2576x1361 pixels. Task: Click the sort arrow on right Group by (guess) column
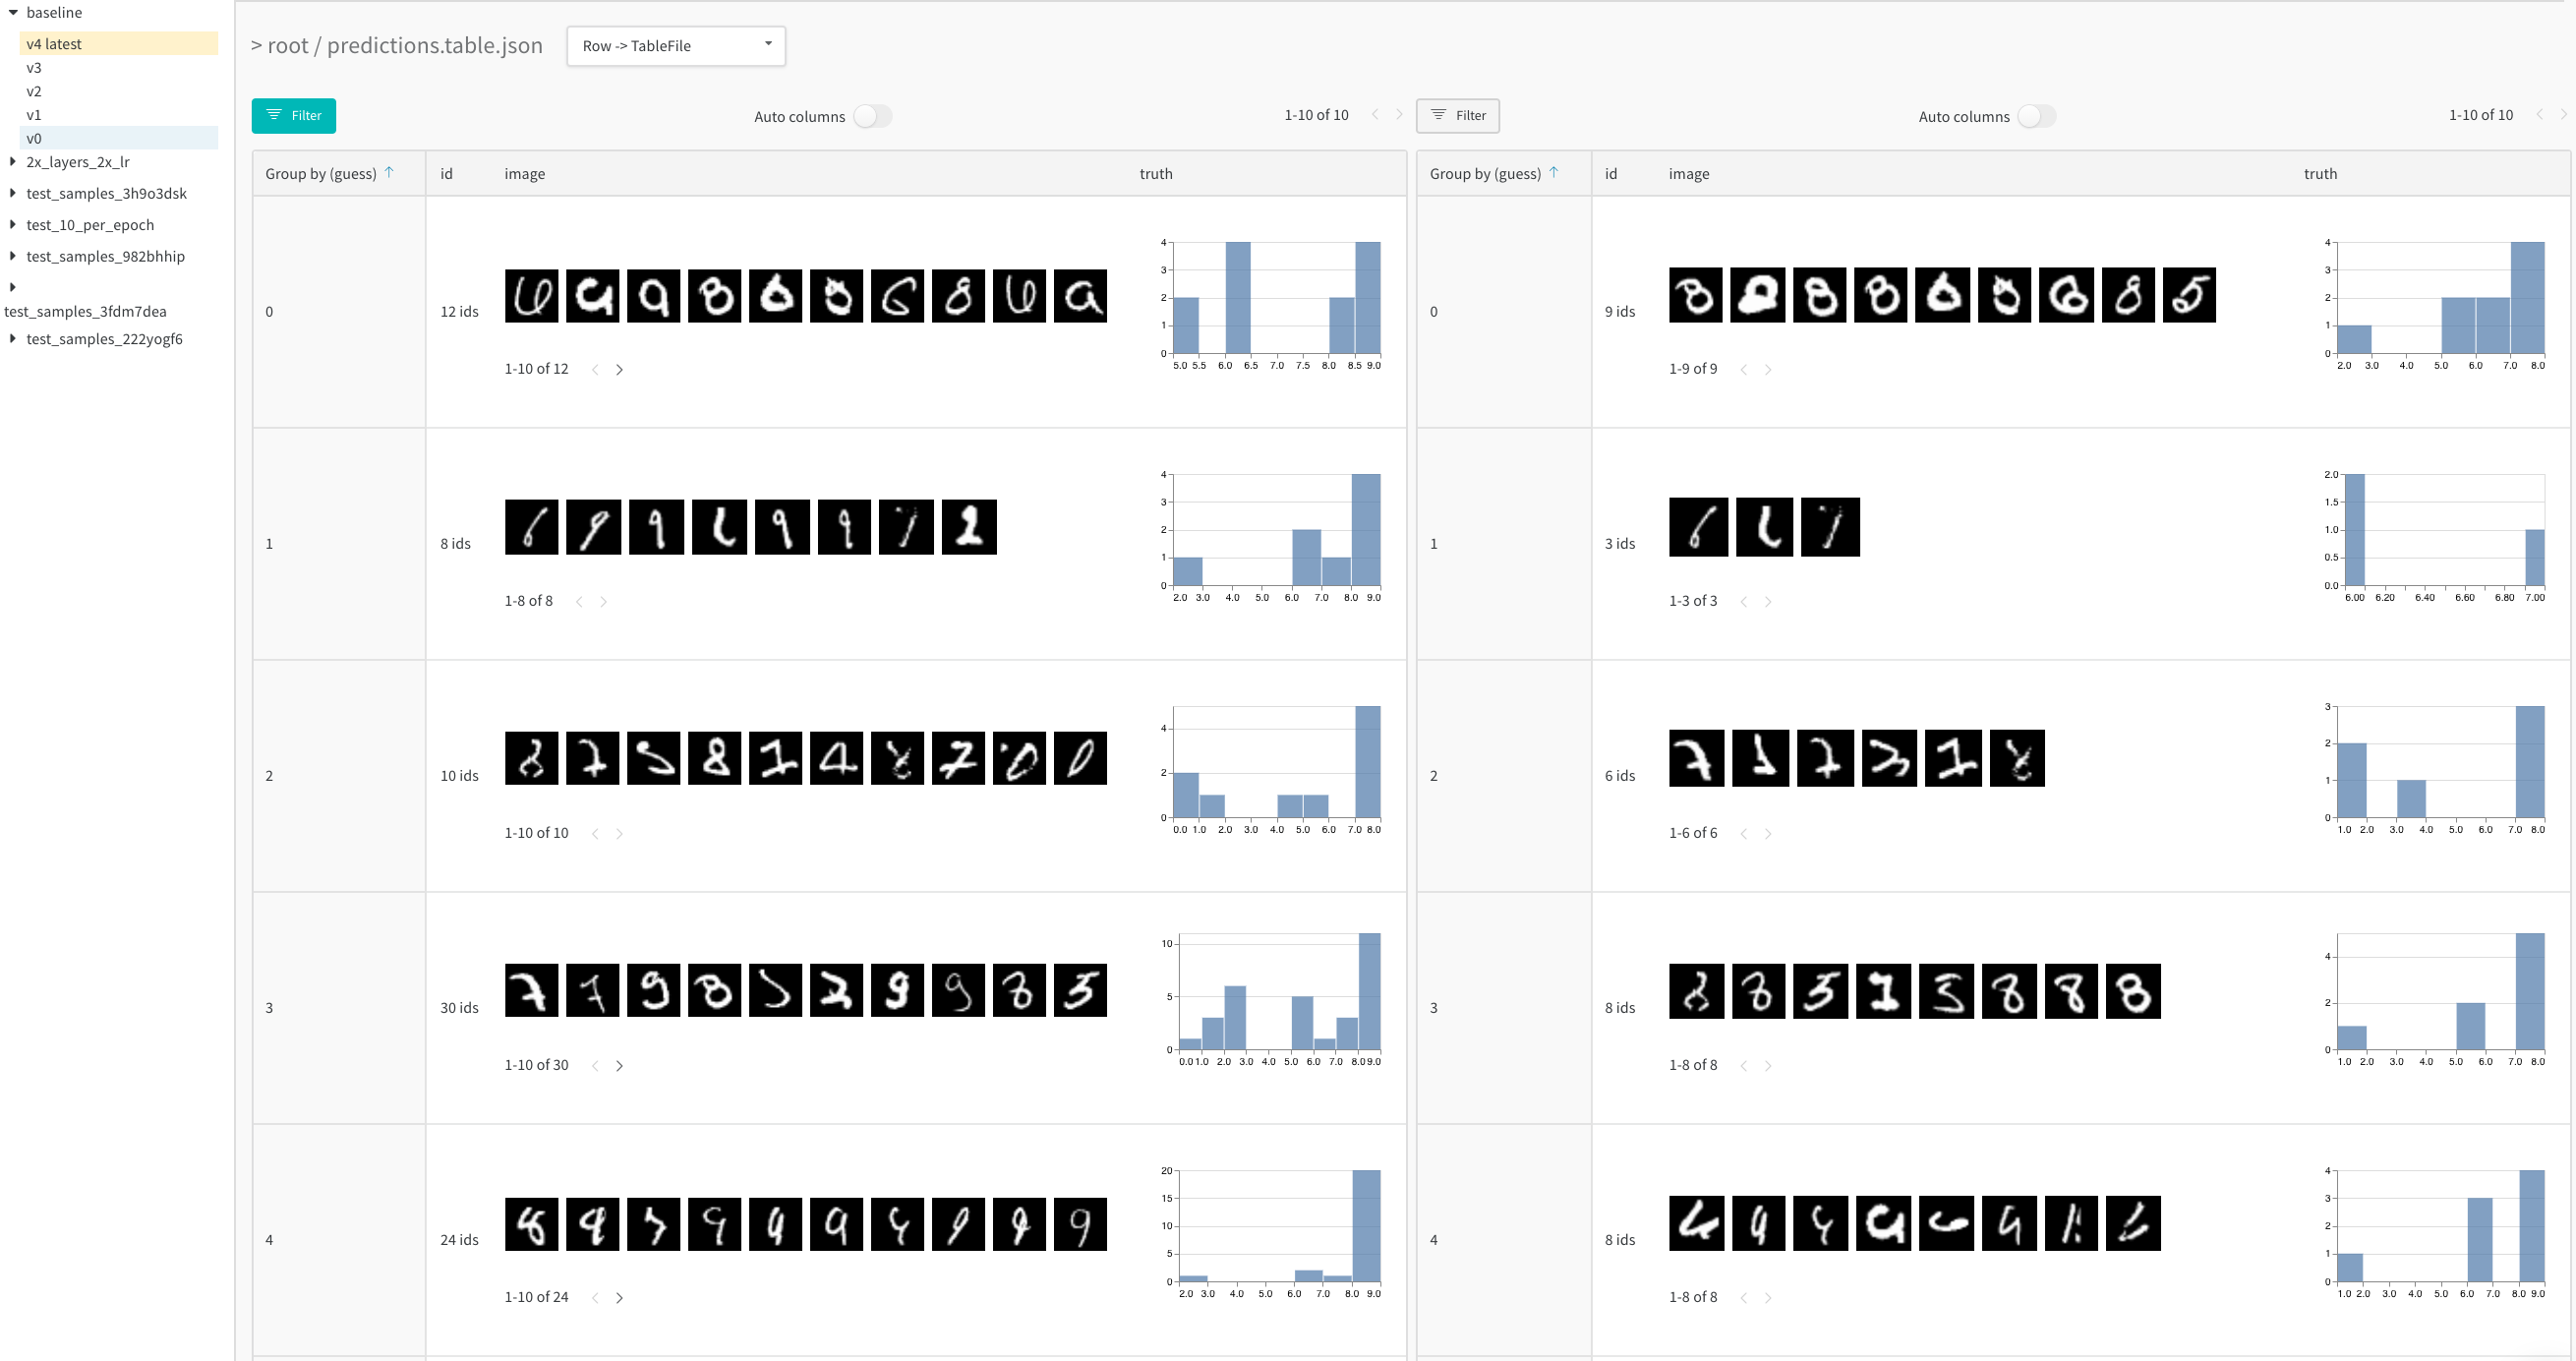[1556, 172]
